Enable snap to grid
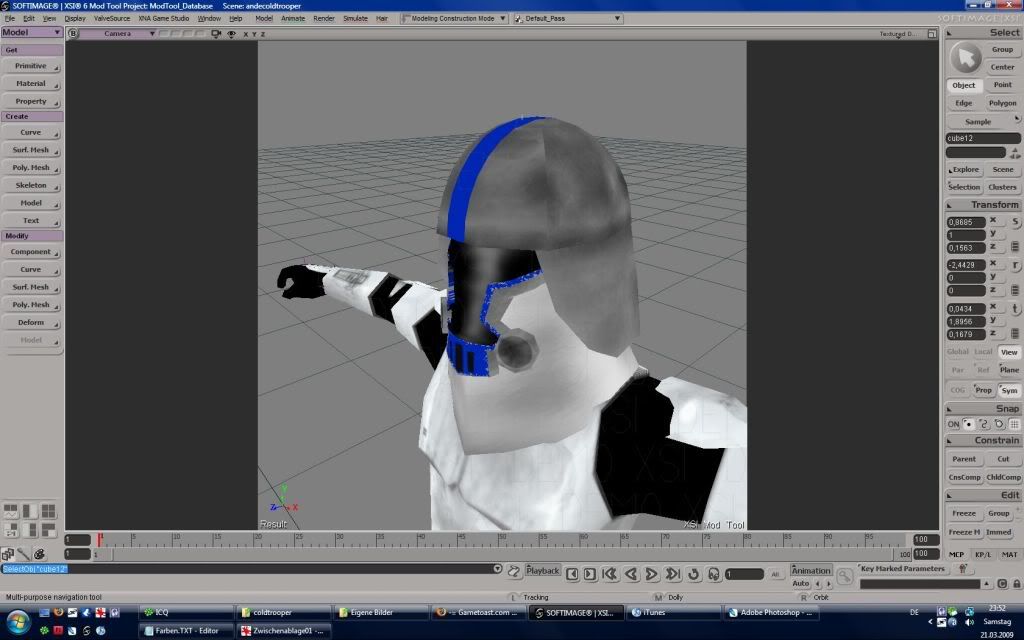 1014,424
